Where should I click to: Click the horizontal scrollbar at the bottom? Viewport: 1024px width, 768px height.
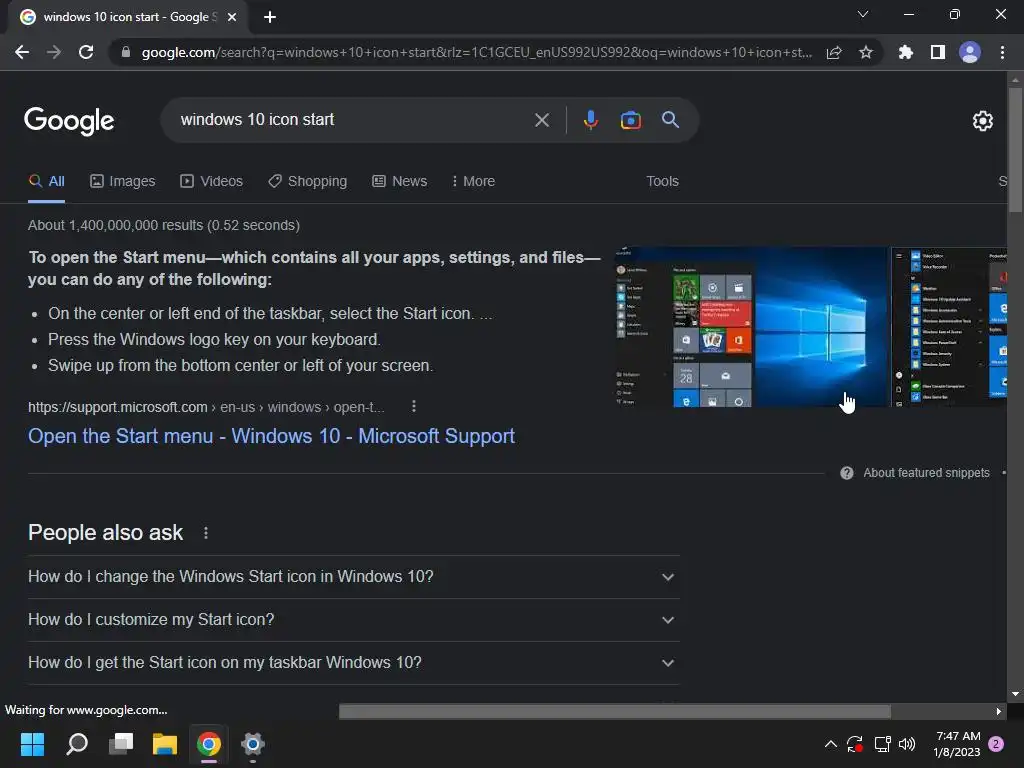615,711
